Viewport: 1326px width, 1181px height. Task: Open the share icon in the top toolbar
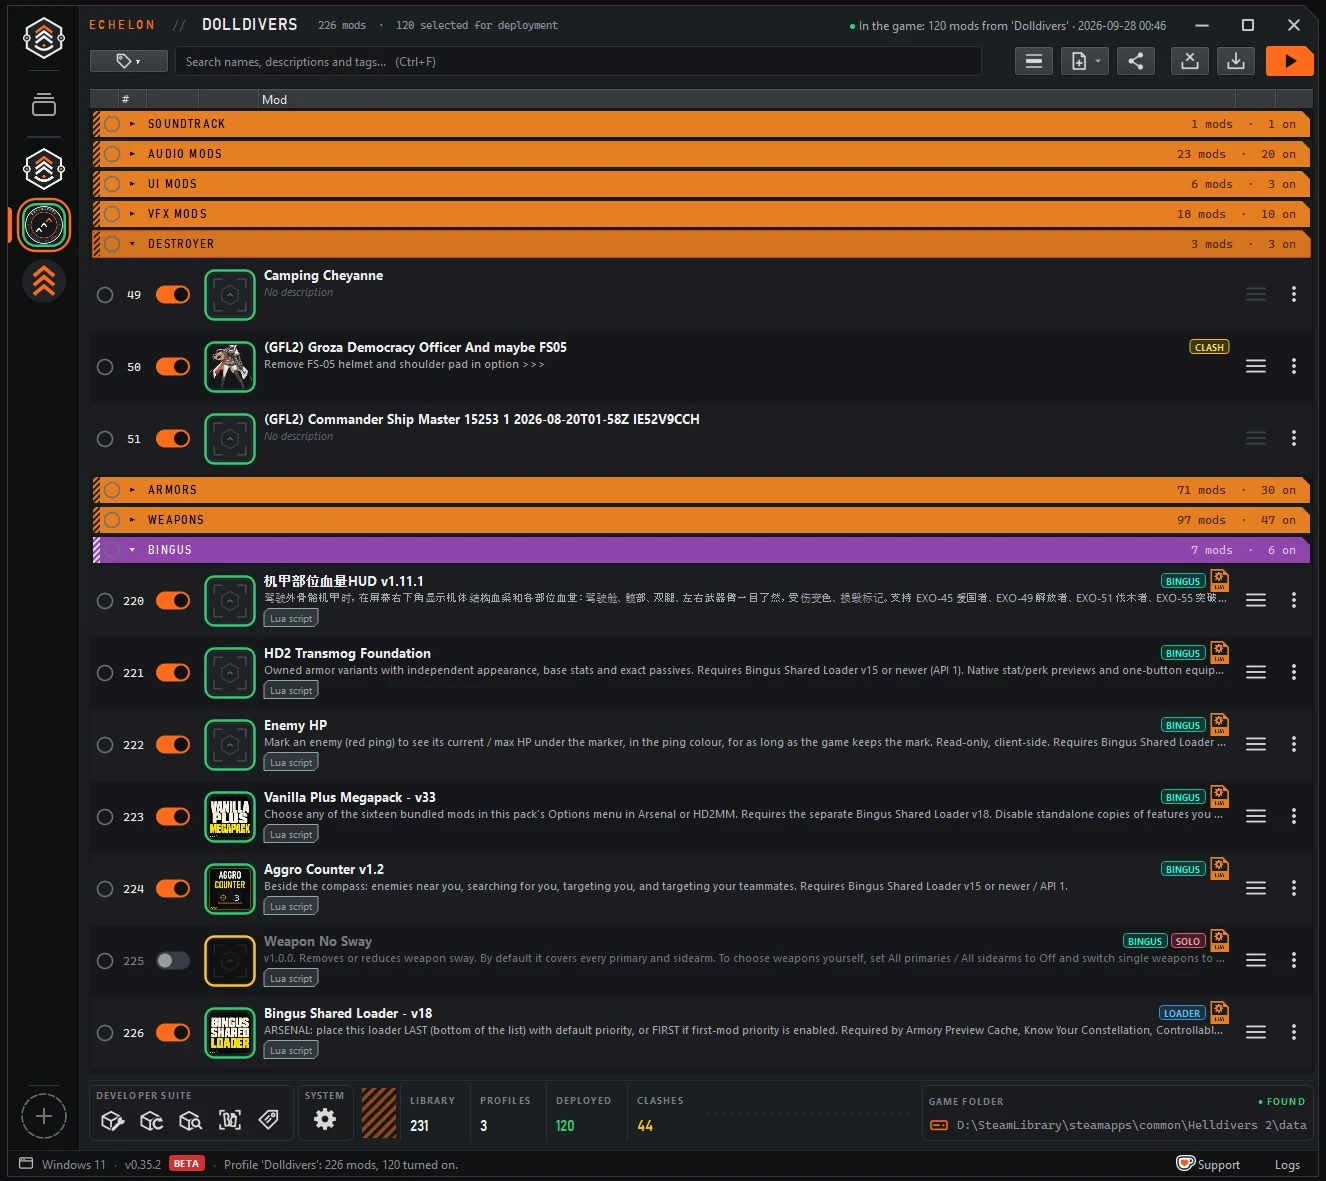tap(1136, 61)
